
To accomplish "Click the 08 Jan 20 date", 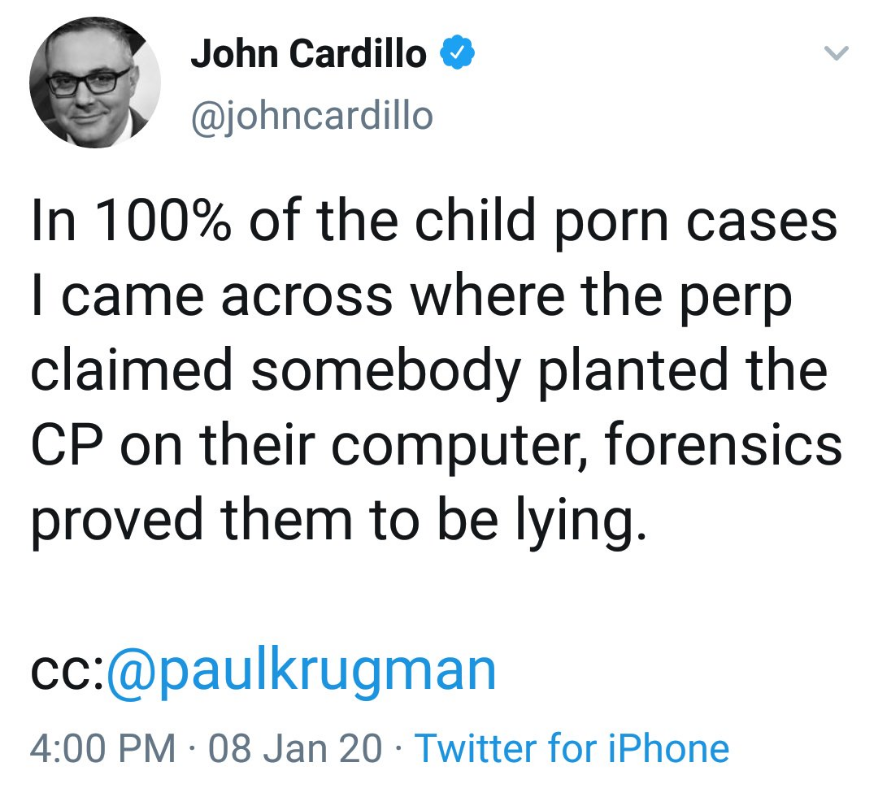I will pos(295,747).
